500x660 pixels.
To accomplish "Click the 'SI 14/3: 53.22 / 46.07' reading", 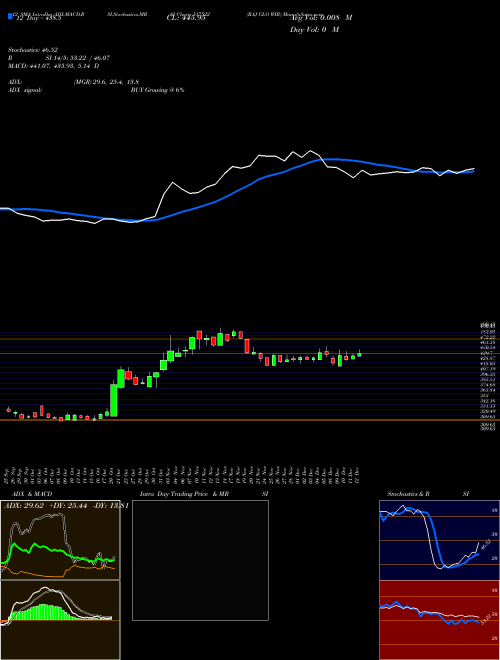I will [78, 58].
